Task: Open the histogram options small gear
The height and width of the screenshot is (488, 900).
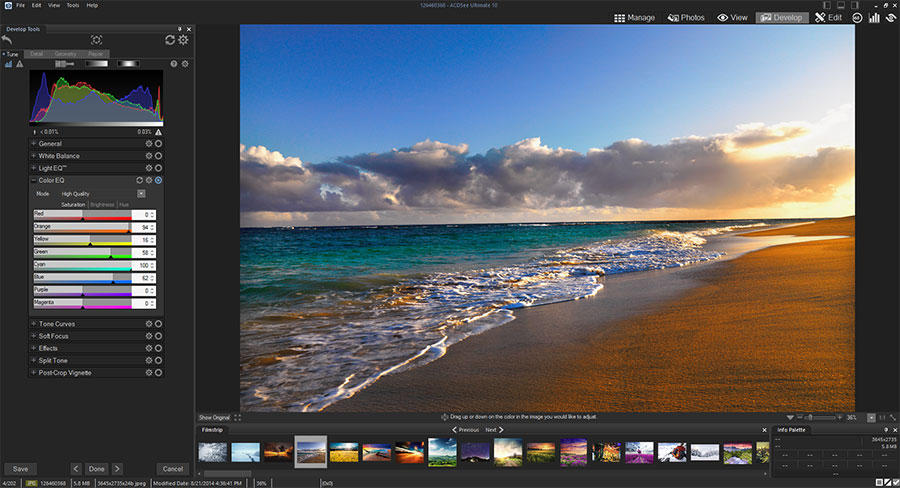Action: coord(185,64)
